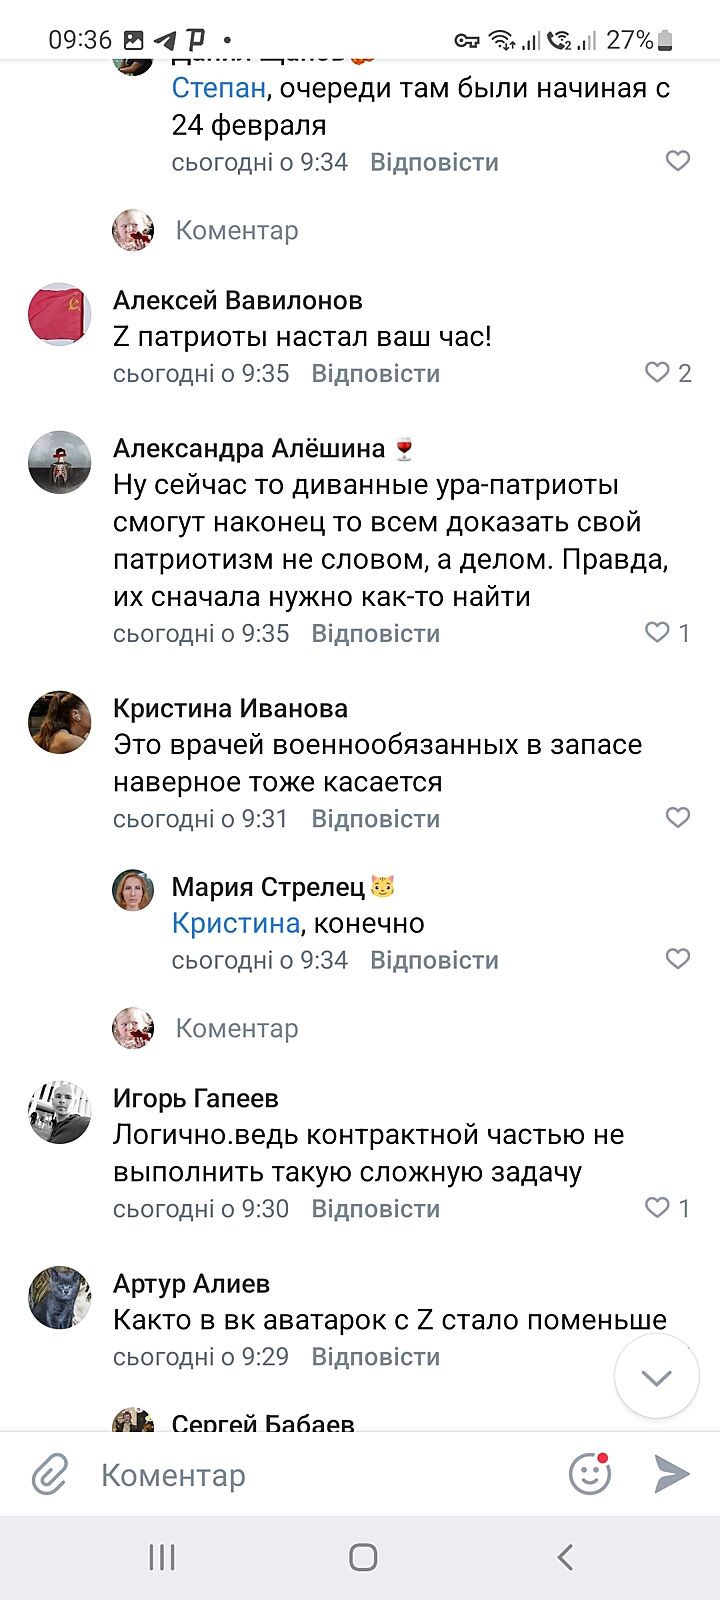This screenshot has width=720, height=1600.
Task: Open the emoji sticker picker
Action: pyautogui.click(x=590, y=1474)
